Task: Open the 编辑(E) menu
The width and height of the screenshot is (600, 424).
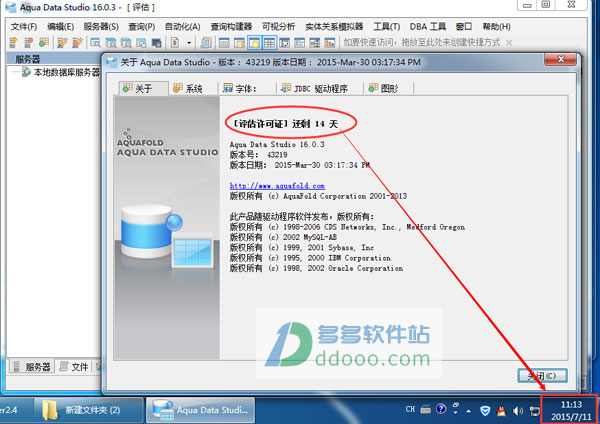Action: [60, 26]
